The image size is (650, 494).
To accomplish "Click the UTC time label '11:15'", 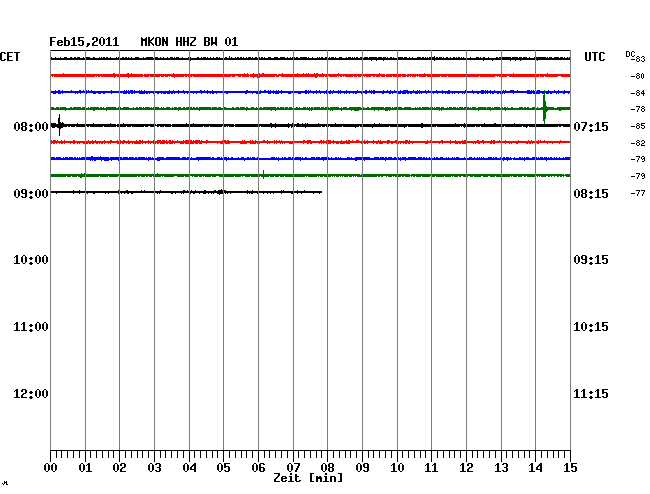I will coord(591,394).
